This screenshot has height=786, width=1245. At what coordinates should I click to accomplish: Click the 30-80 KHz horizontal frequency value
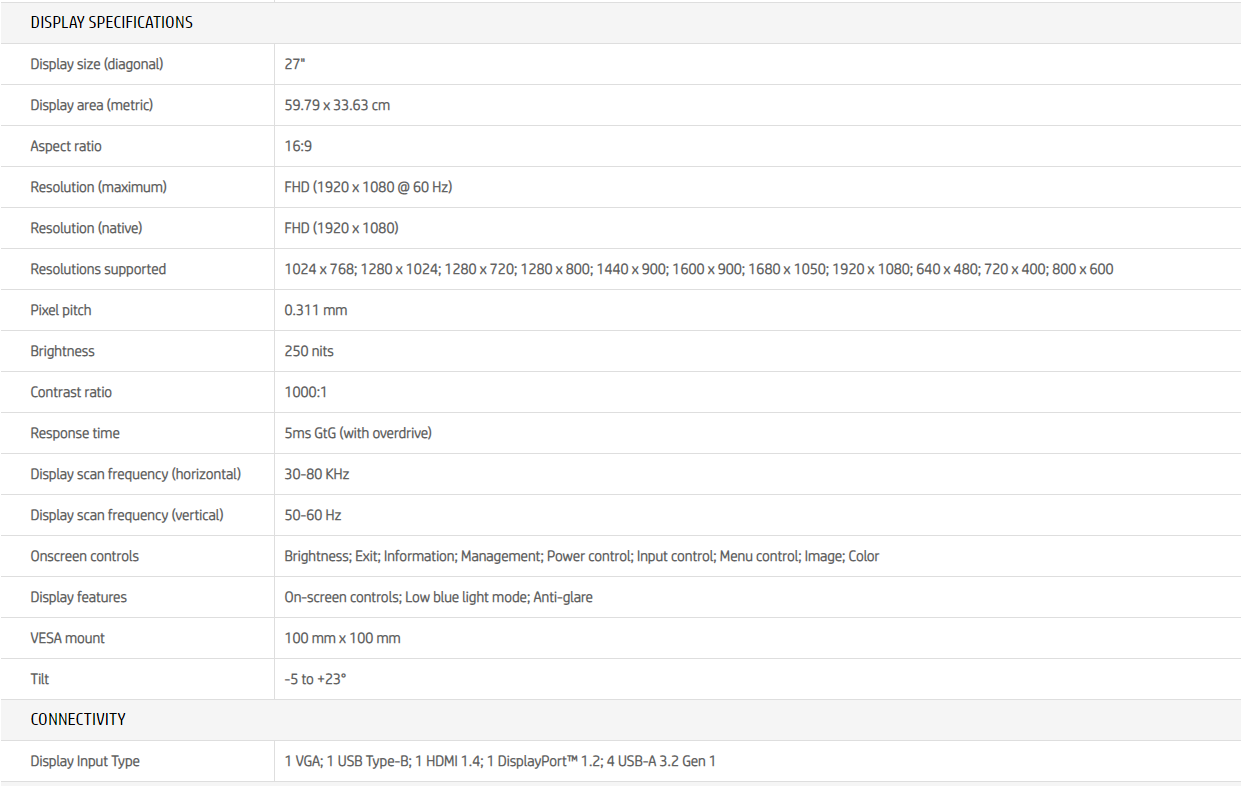316,474
